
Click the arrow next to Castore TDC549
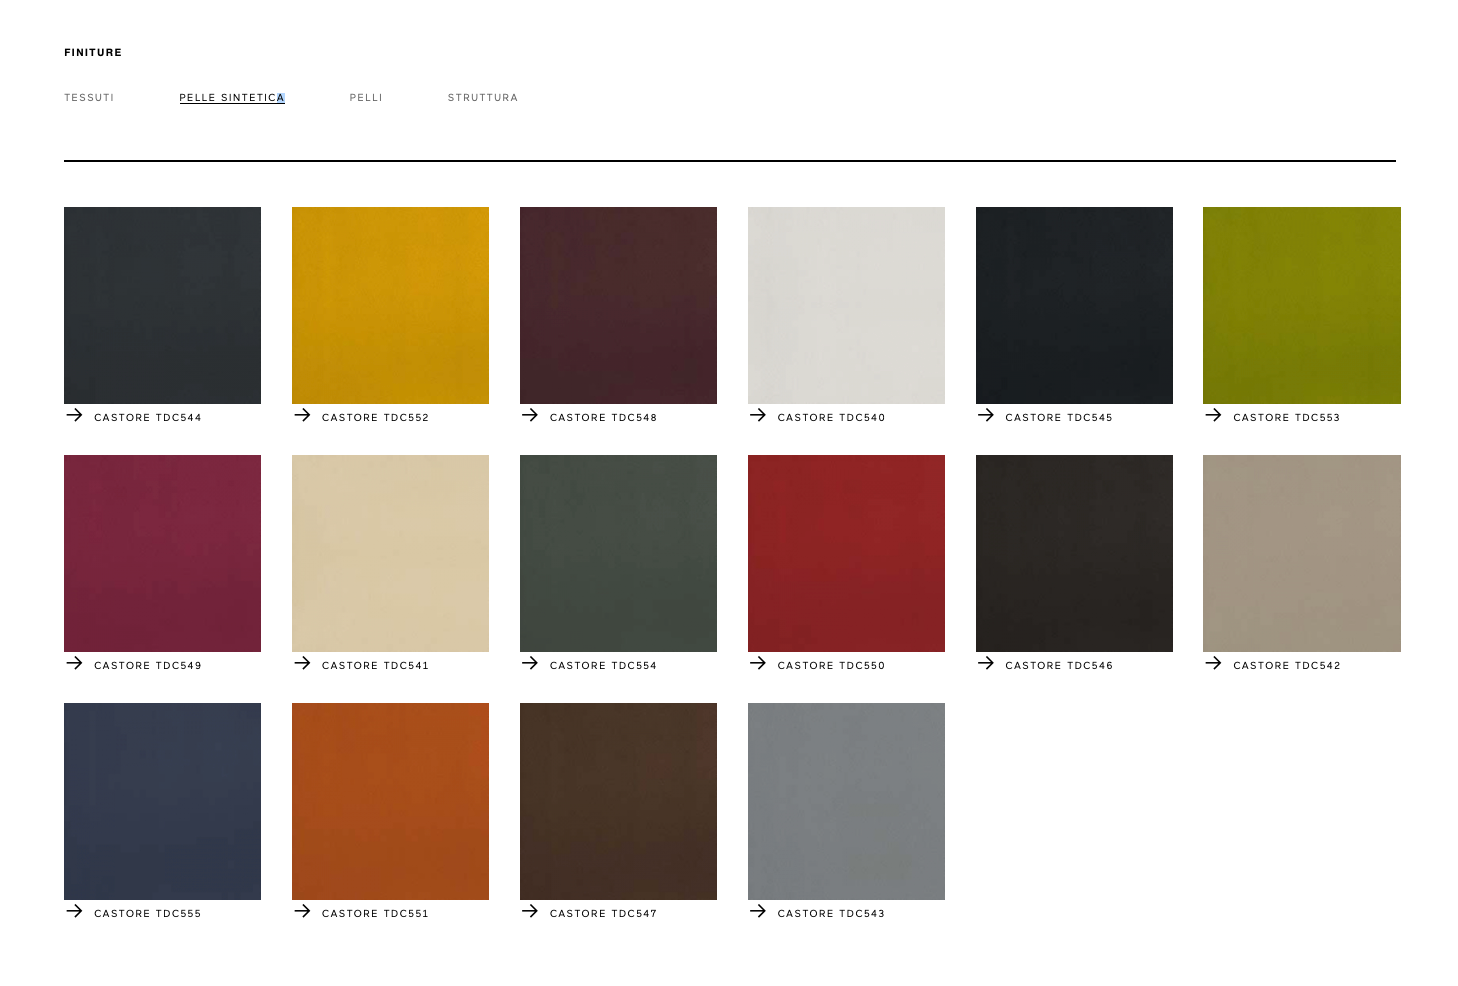[74, 663]
